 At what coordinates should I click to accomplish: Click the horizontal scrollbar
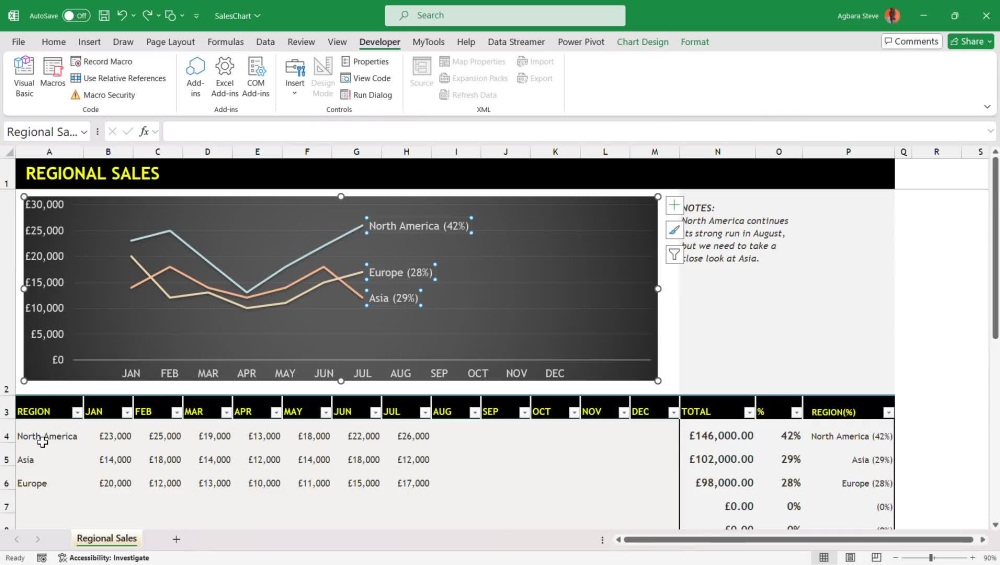pos(798,539)
